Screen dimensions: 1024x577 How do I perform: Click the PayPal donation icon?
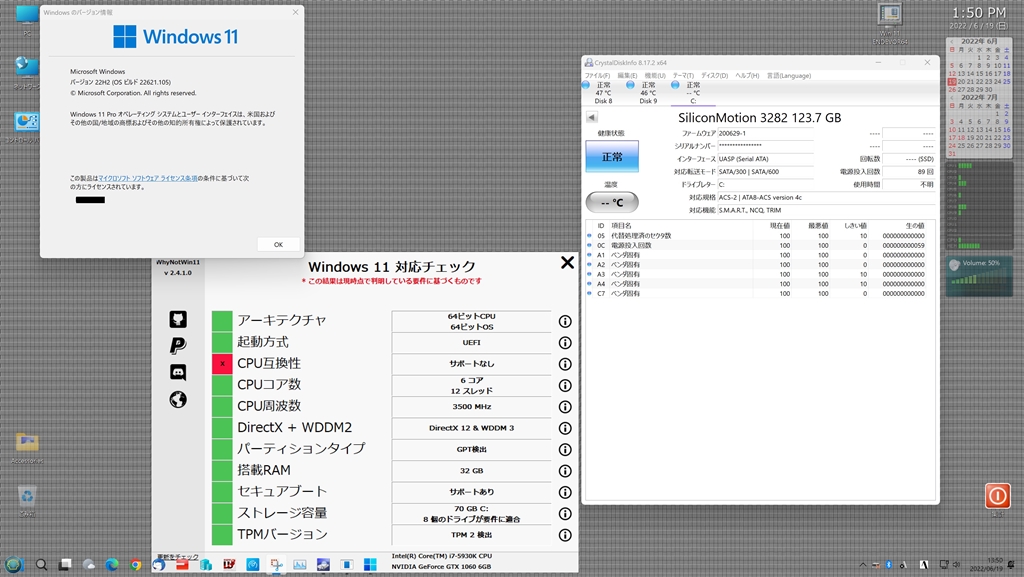point(178,346)
